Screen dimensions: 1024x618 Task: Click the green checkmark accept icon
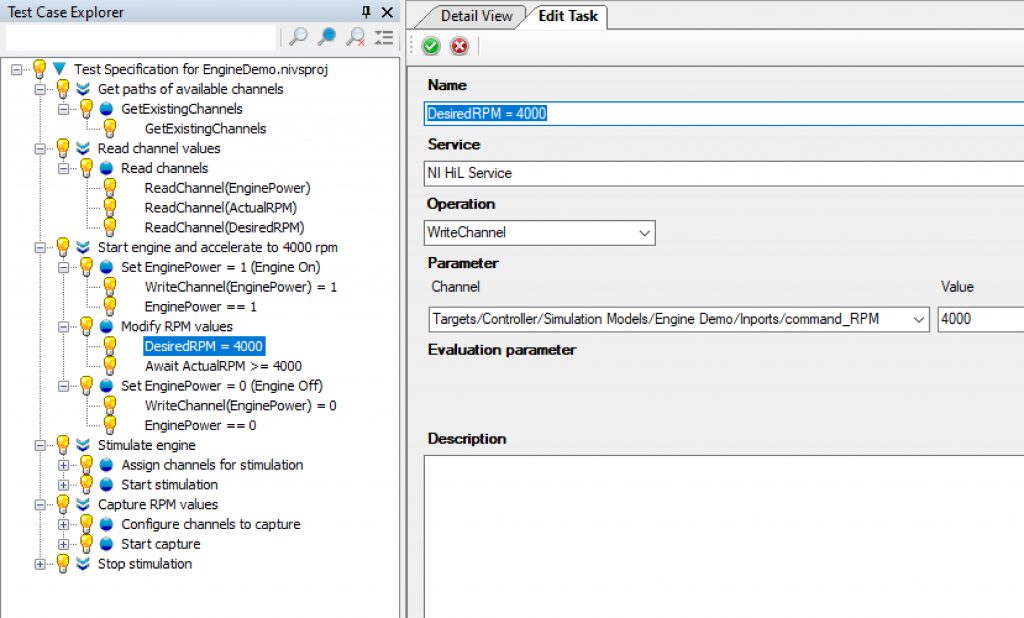tap(431, 46)
